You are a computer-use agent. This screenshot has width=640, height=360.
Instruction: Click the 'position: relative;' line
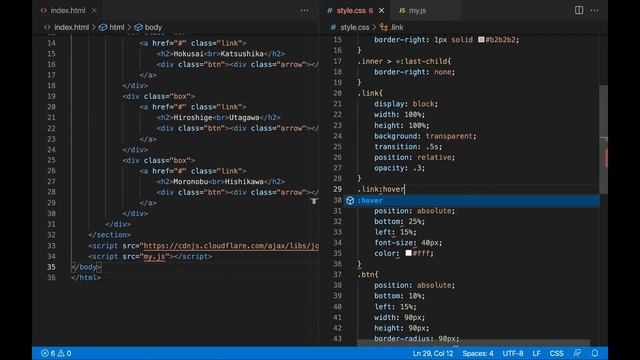click(414, 157)
